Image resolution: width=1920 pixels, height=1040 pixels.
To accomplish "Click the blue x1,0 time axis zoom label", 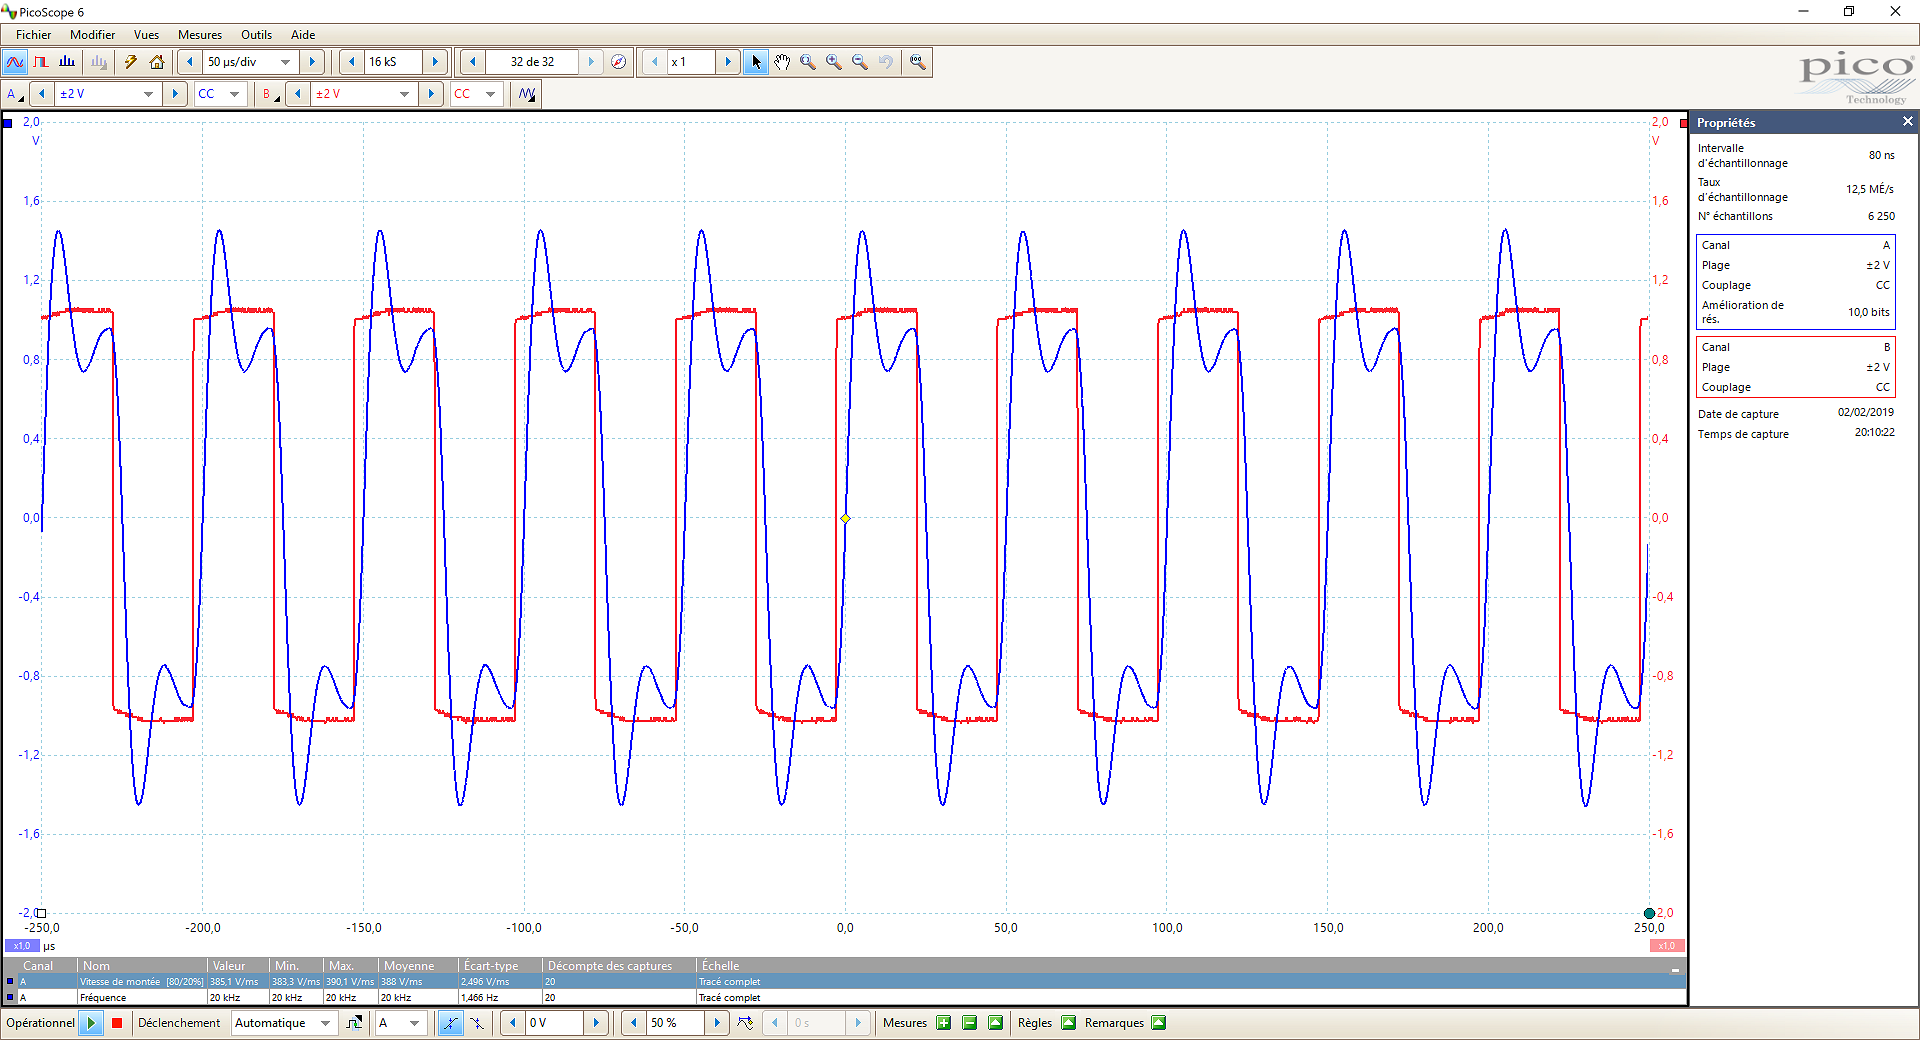I will (22, 946).
